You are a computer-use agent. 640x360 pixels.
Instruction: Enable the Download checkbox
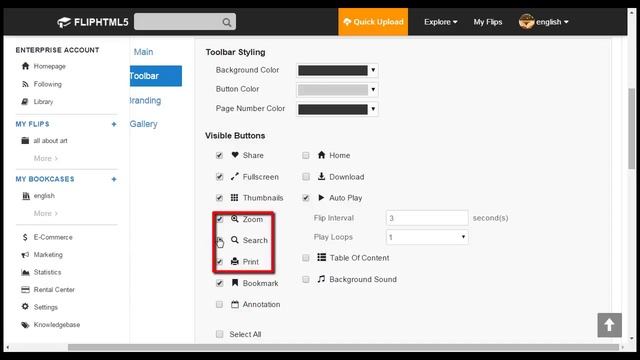[x=306, y=177]
